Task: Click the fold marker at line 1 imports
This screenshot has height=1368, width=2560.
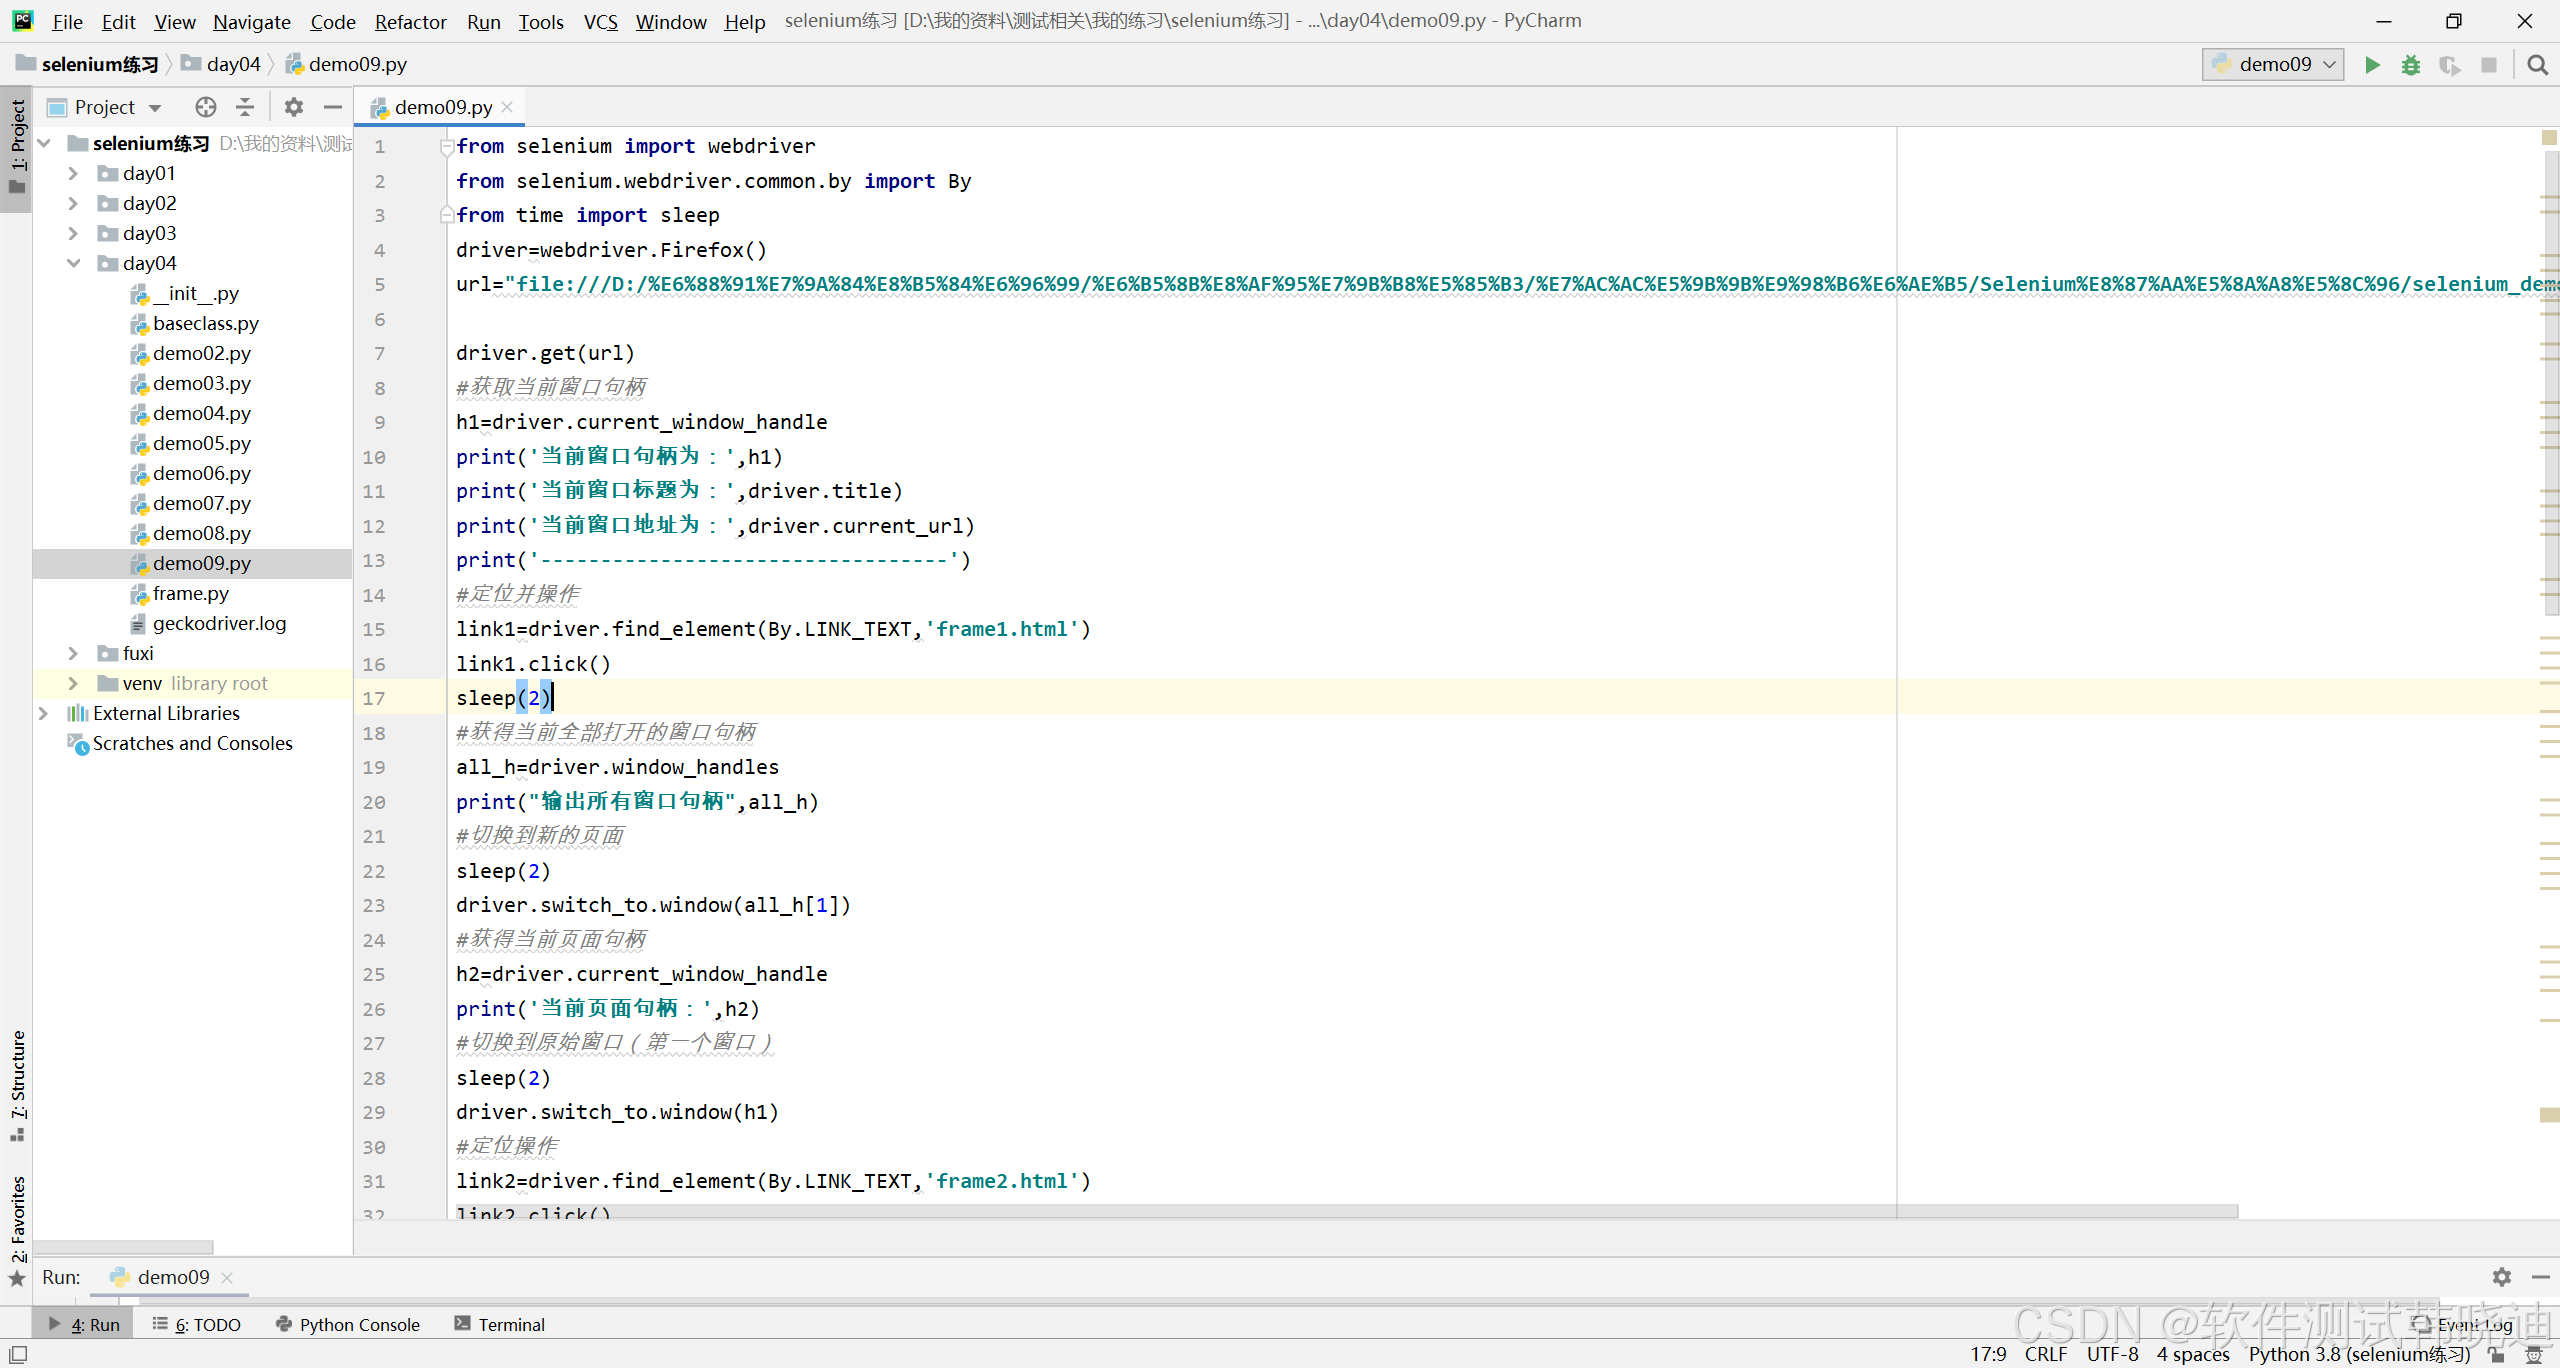Action: 446,147
